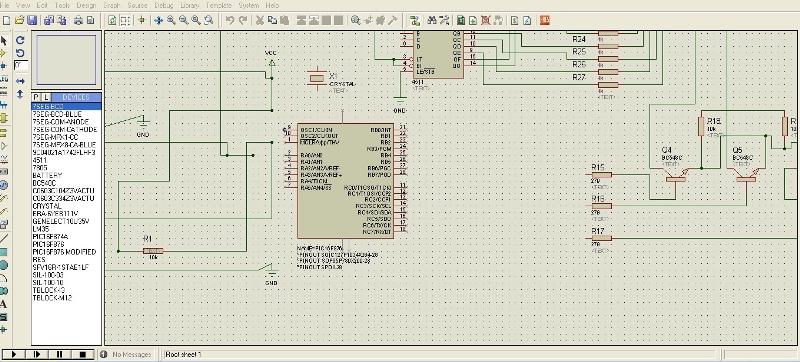
Task: Open the design explorer
Action: (x=461, y=20)
